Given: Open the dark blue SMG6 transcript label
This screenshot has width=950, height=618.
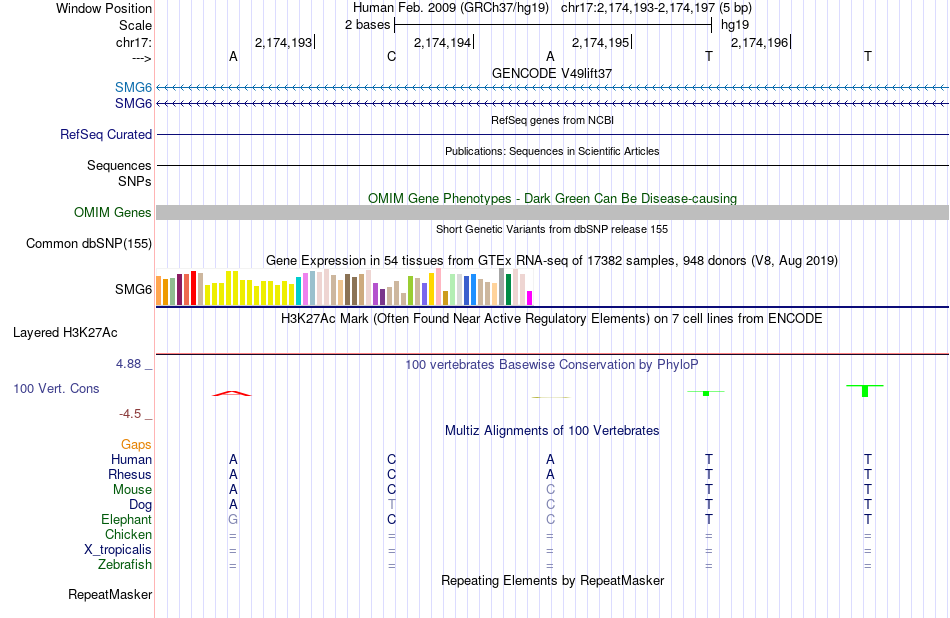Looking at the screenshot, I should [x=133, y=104].
